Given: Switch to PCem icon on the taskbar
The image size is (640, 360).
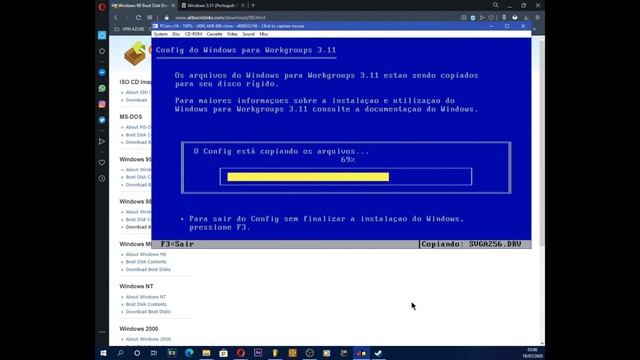Looking at the screenshot, I should pos(361,353).
